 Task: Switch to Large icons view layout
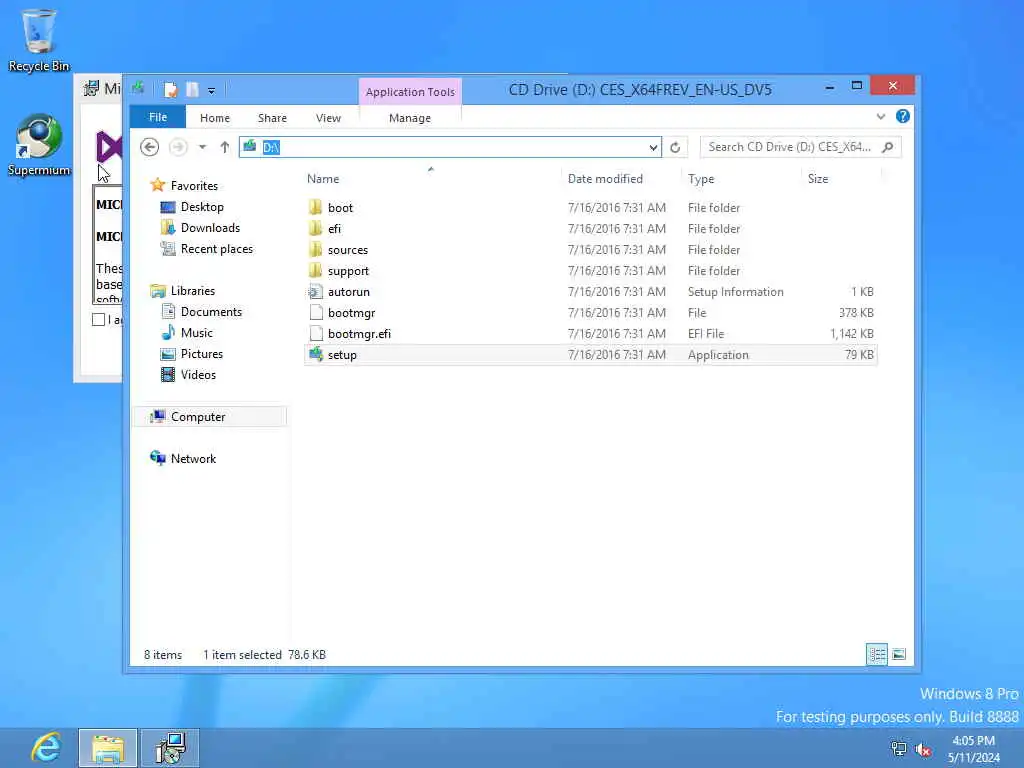point(899,654)
